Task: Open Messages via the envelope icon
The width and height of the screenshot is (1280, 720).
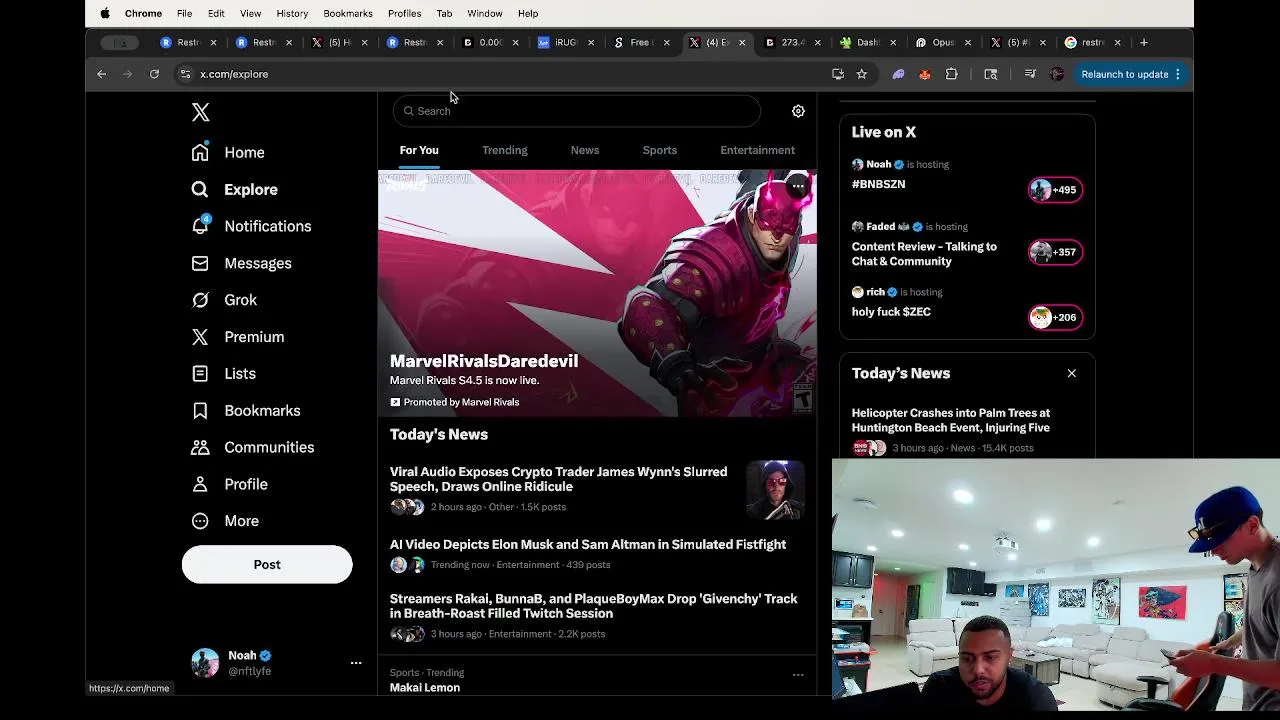Action: pyautogui.click(x=242, y=263)
